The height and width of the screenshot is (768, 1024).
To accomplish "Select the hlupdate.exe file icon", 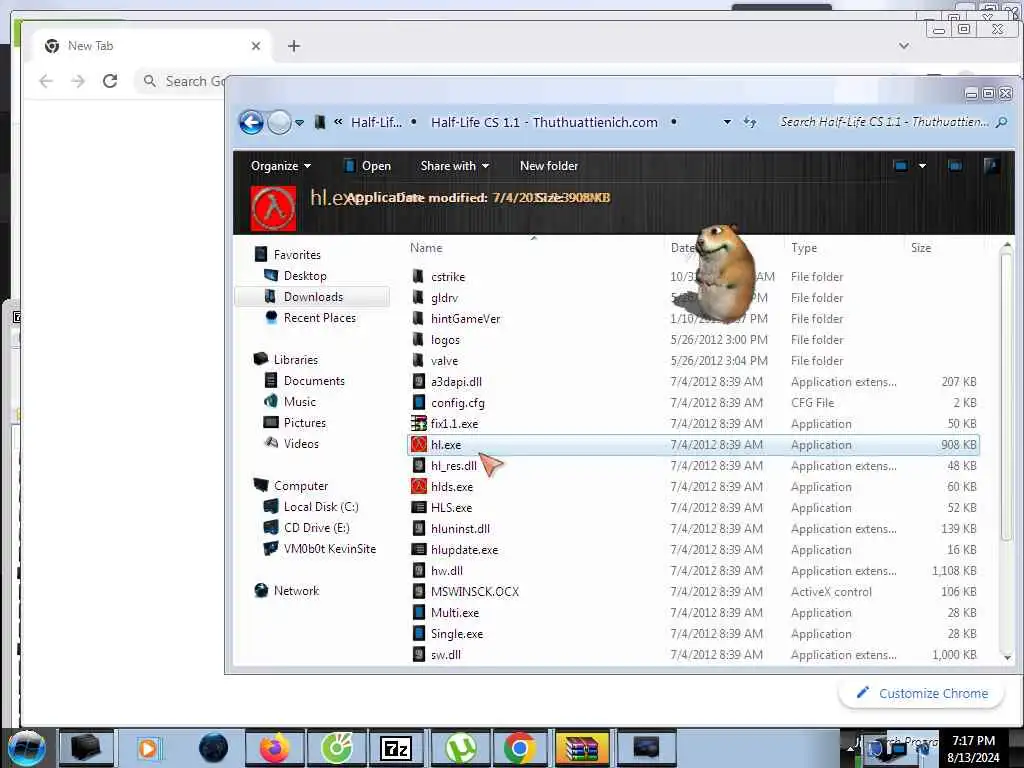I will (x=419, y=549).
